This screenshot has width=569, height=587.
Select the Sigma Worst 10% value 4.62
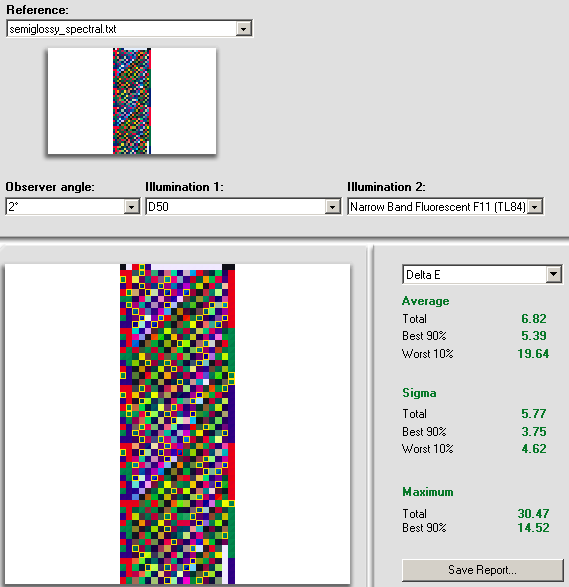pyautogui.click(x=534, y=448)
